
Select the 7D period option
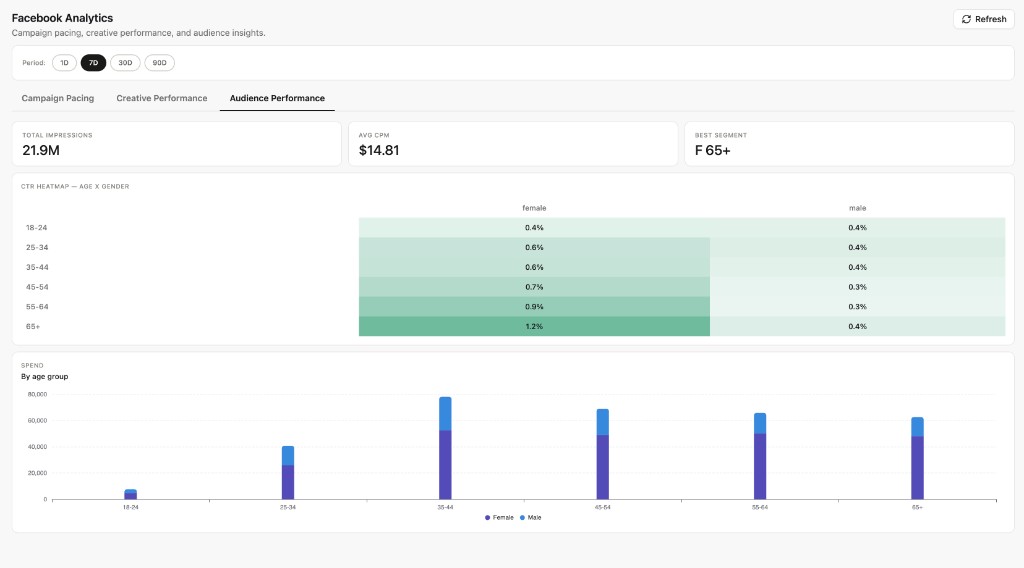(x=93, y=63)
